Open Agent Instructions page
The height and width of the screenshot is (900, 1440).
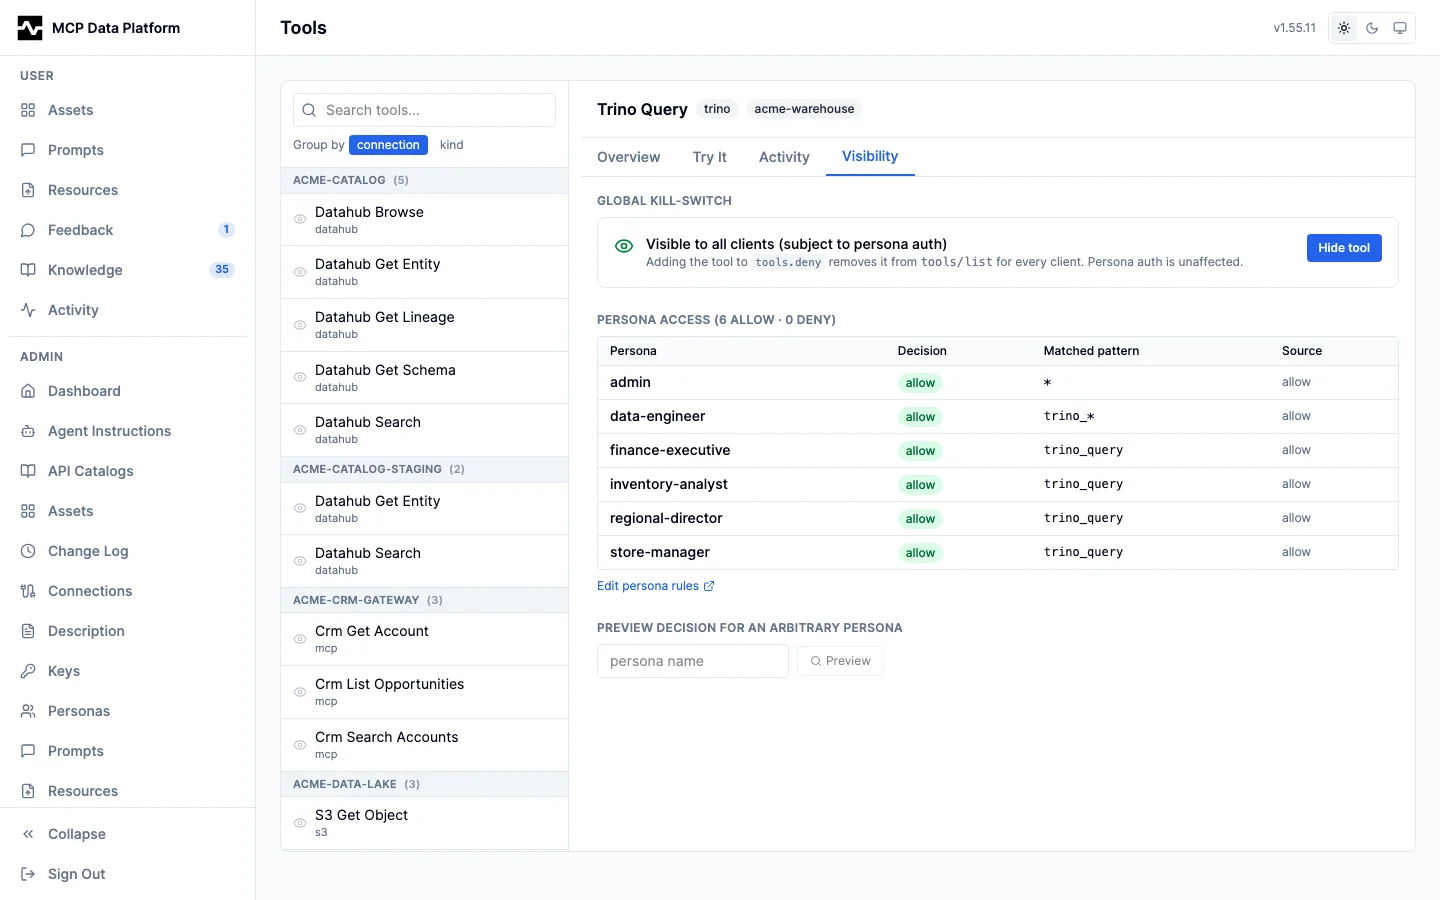tap(127, 431)
